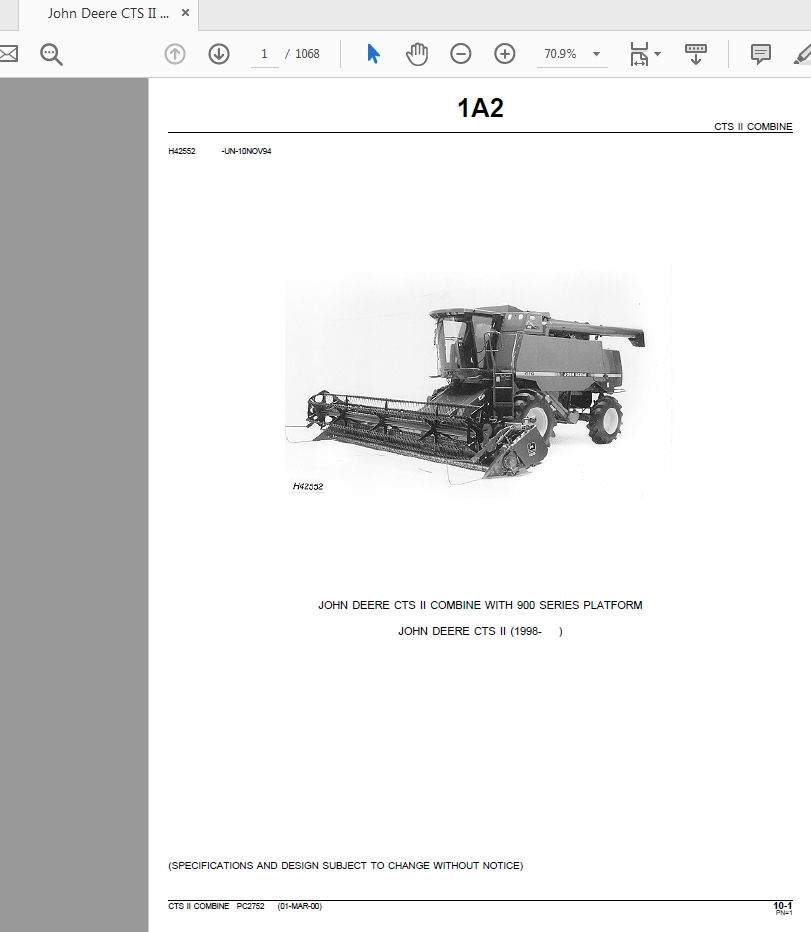Open the find text magnifier tool
Image resolution: width=811 pixels, height=932 pixels.
(51, 54)
